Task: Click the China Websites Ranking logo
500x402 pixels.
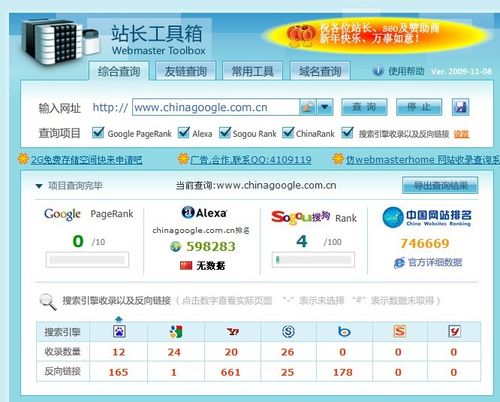Action: (x=427, y=217)
